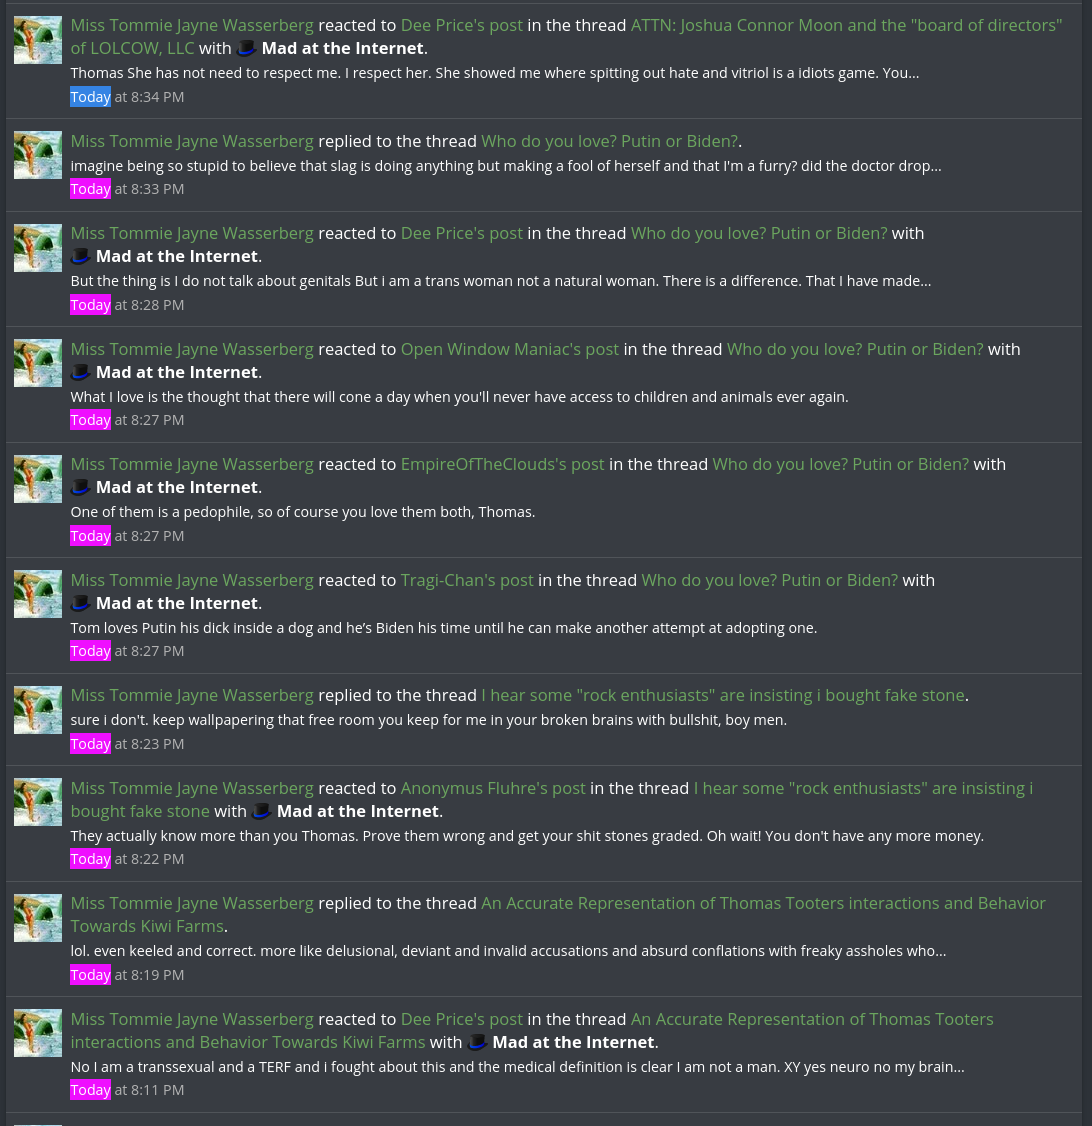Click the top hat reaction icon in the 8:28 PM entry
The image size is (1092, 1126).
coord(80,256)
